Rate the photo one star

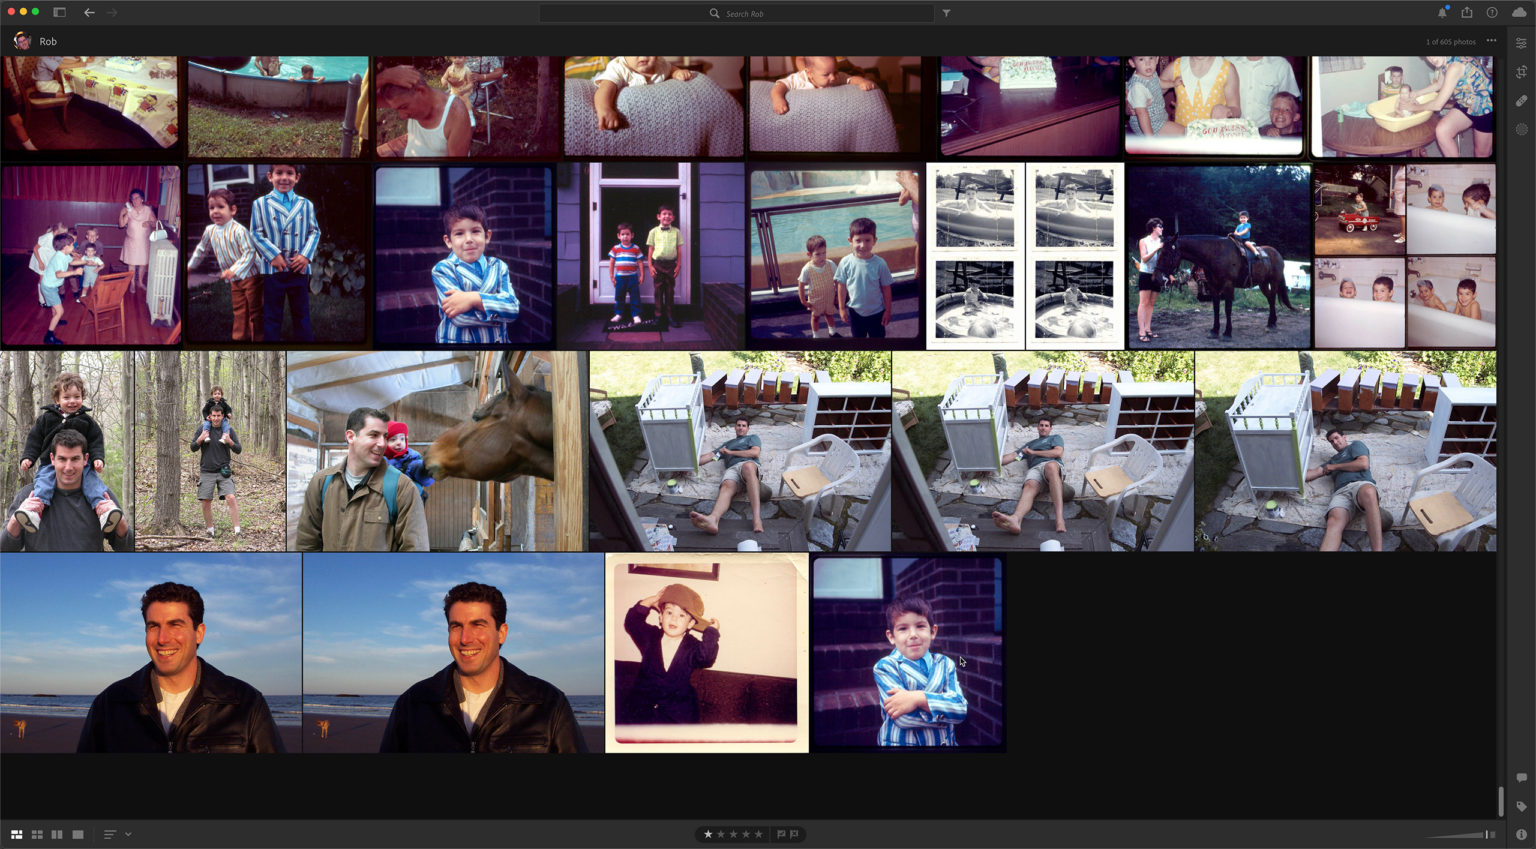click(x=708, y=833)
